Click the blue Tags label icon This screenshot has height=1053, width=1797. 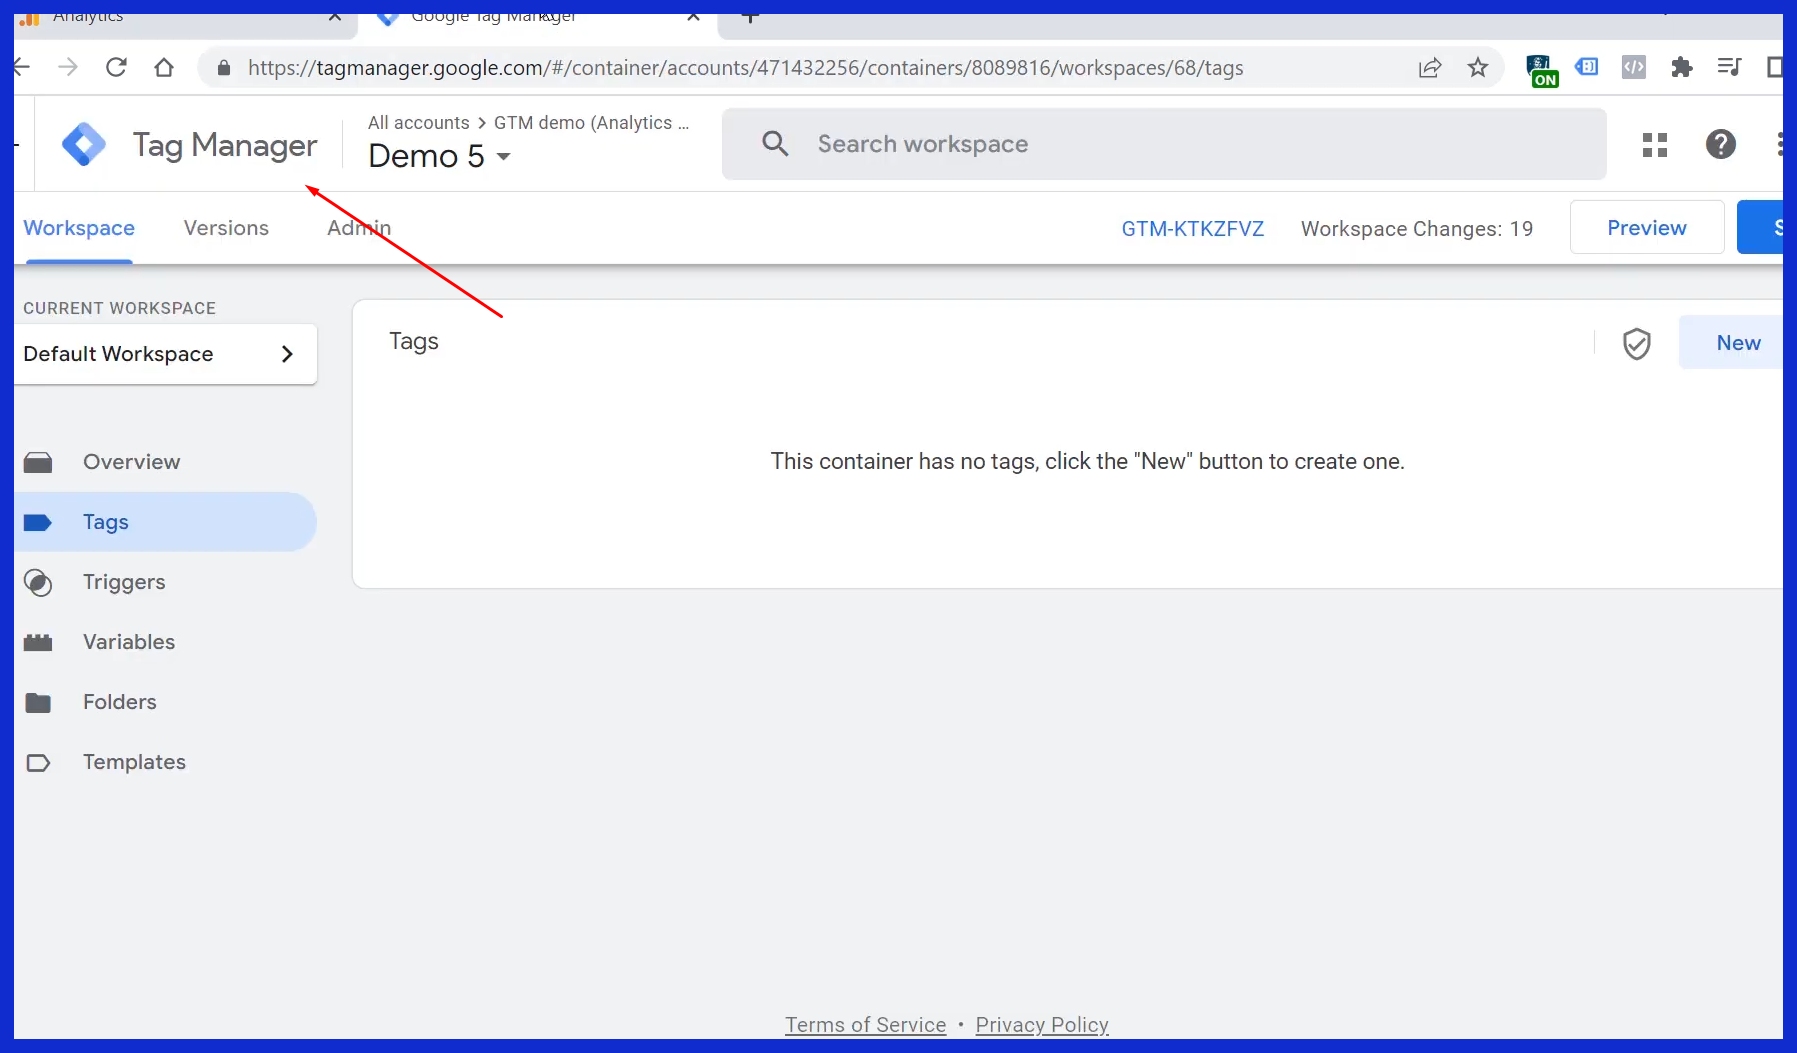click(38, 522)
